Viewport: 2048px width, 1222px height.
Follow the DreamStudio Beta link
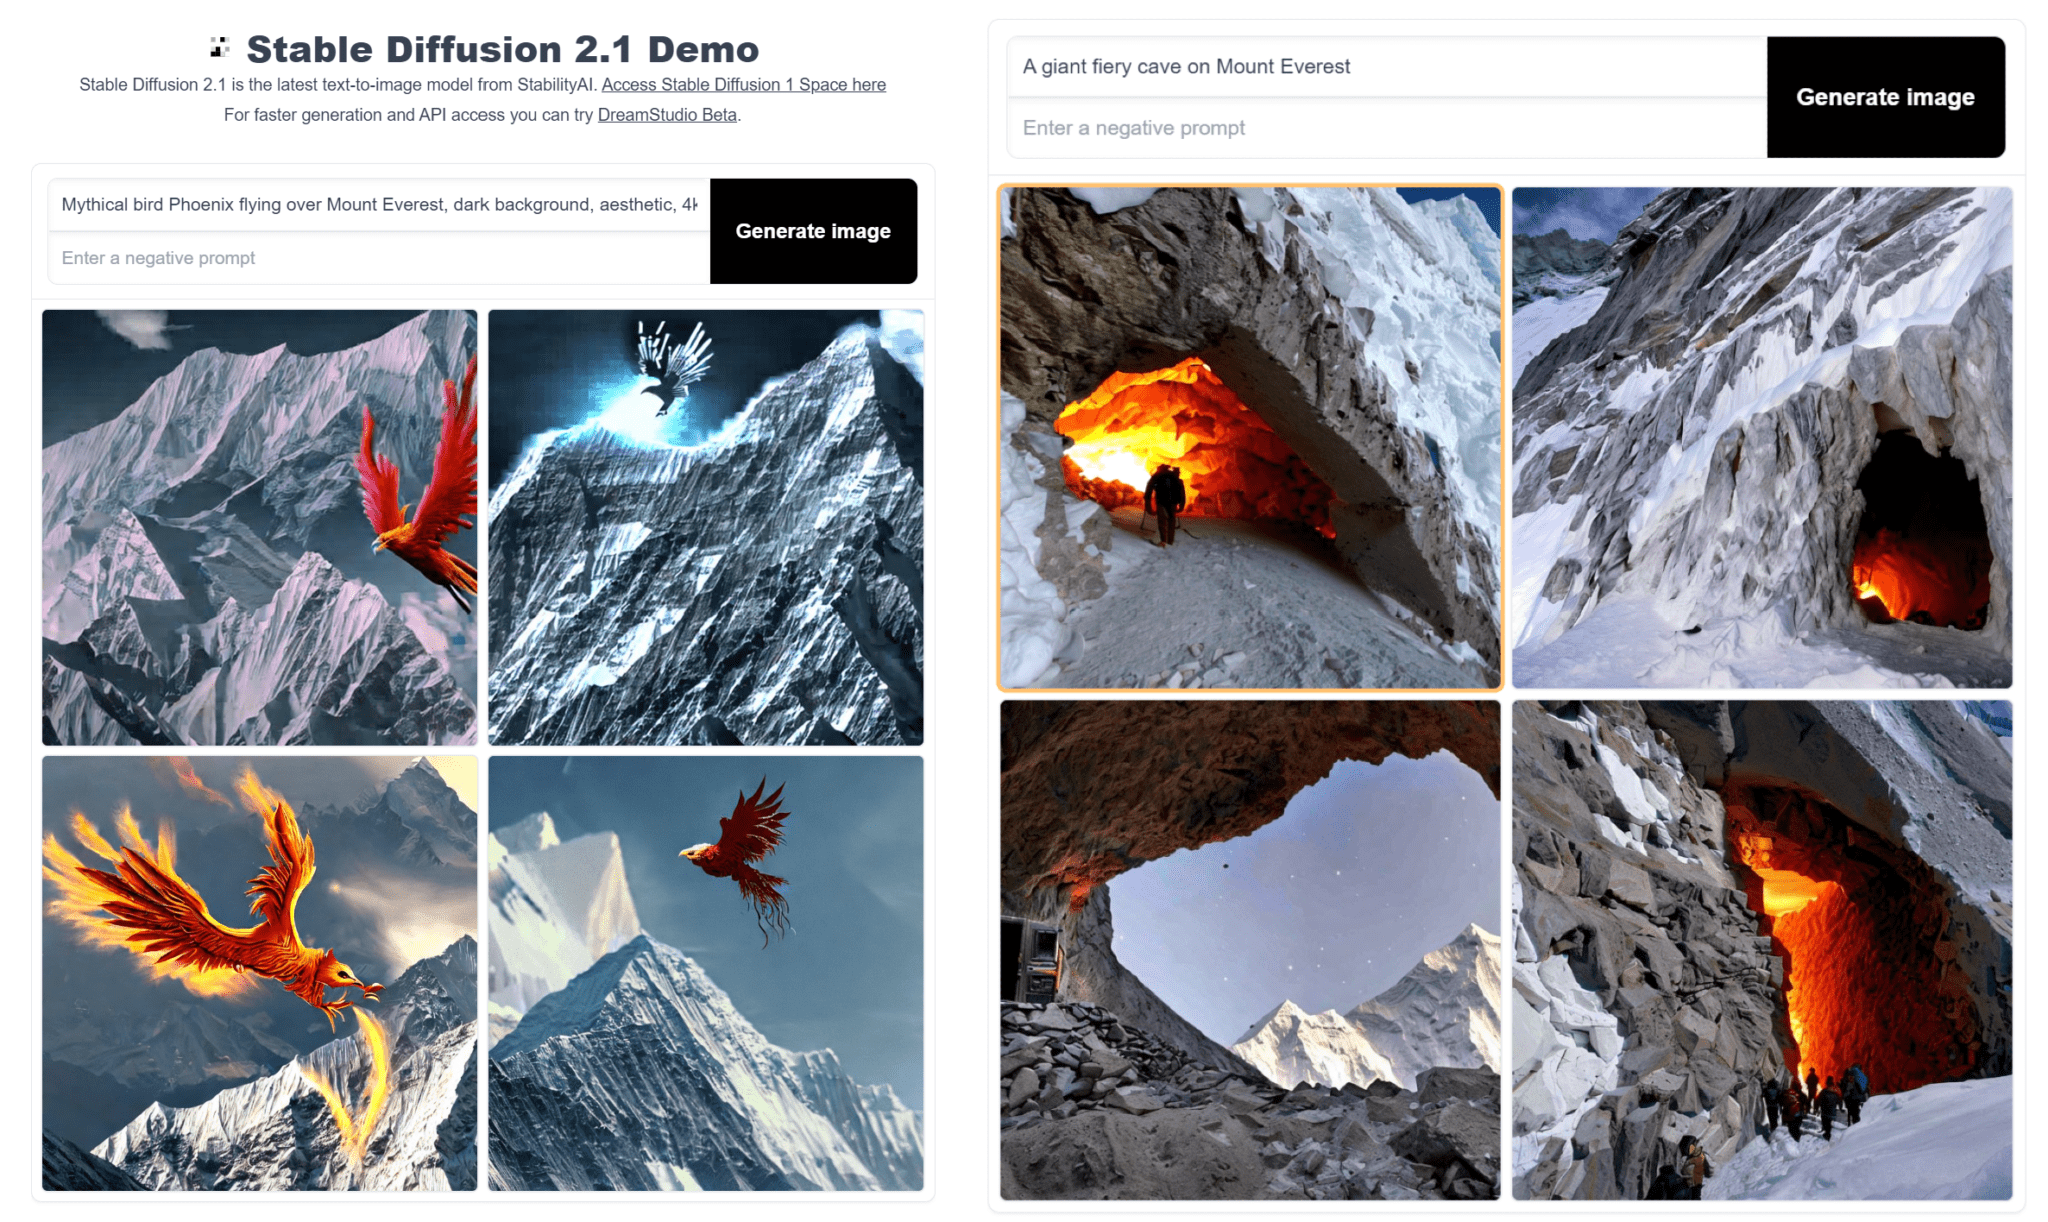tap(667, 115)
